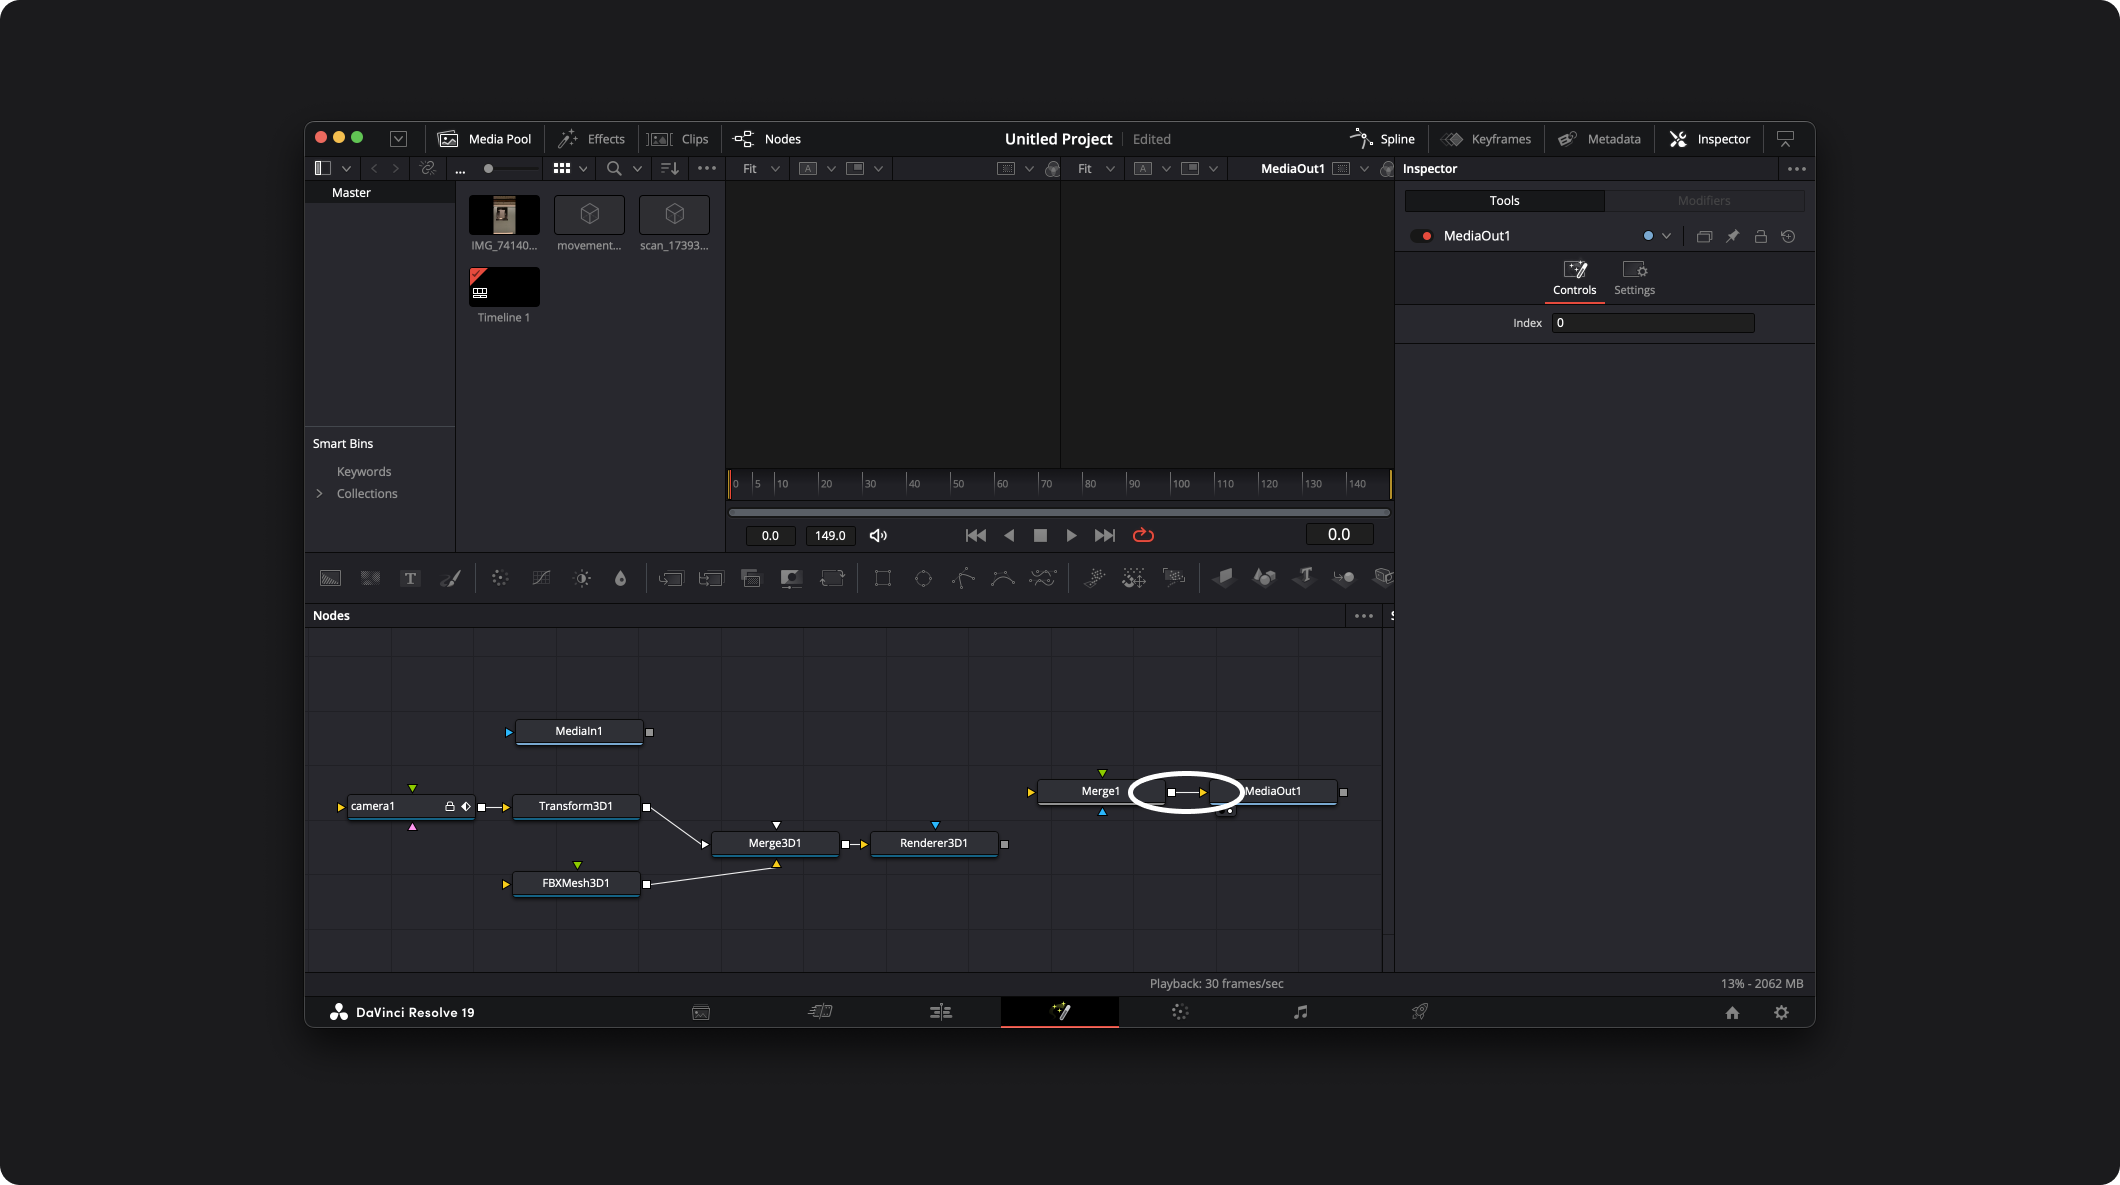Screen dimensions: 2120x1185
Task: Add Brightness Contrast tool
Action: (x=582, y=578)
